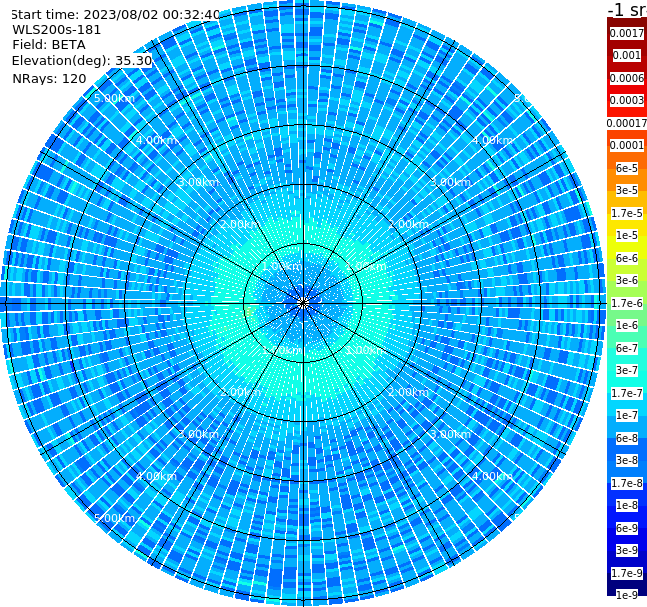Click the 3e-8 colorbar label
647x607 pixels.
(x=627, y=461)
